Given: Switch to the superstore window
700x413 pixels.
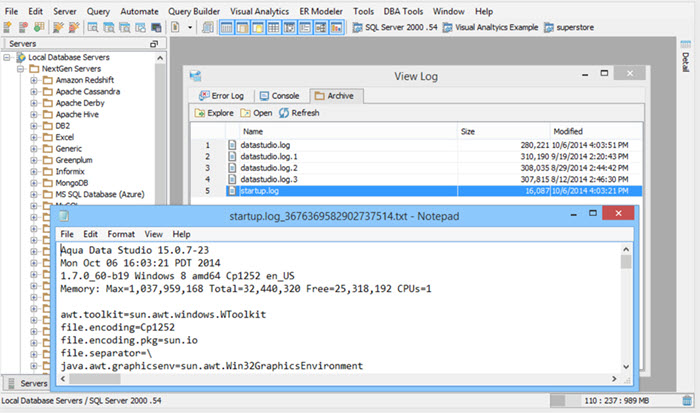Looking at the screenshot, I should (x=569, y=27).
